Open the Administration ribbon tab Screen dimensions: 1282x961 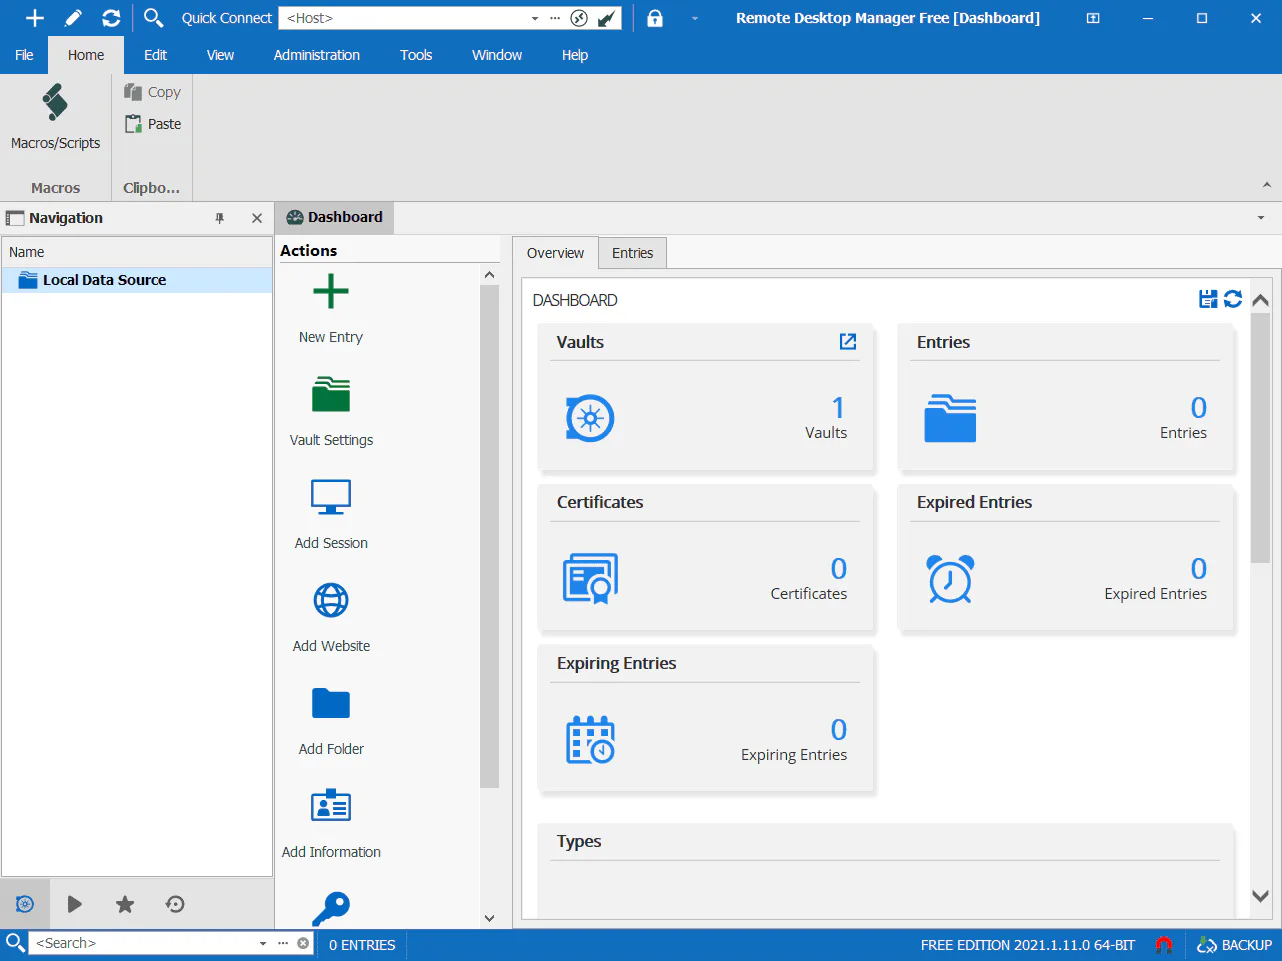(x=317, y=55)
